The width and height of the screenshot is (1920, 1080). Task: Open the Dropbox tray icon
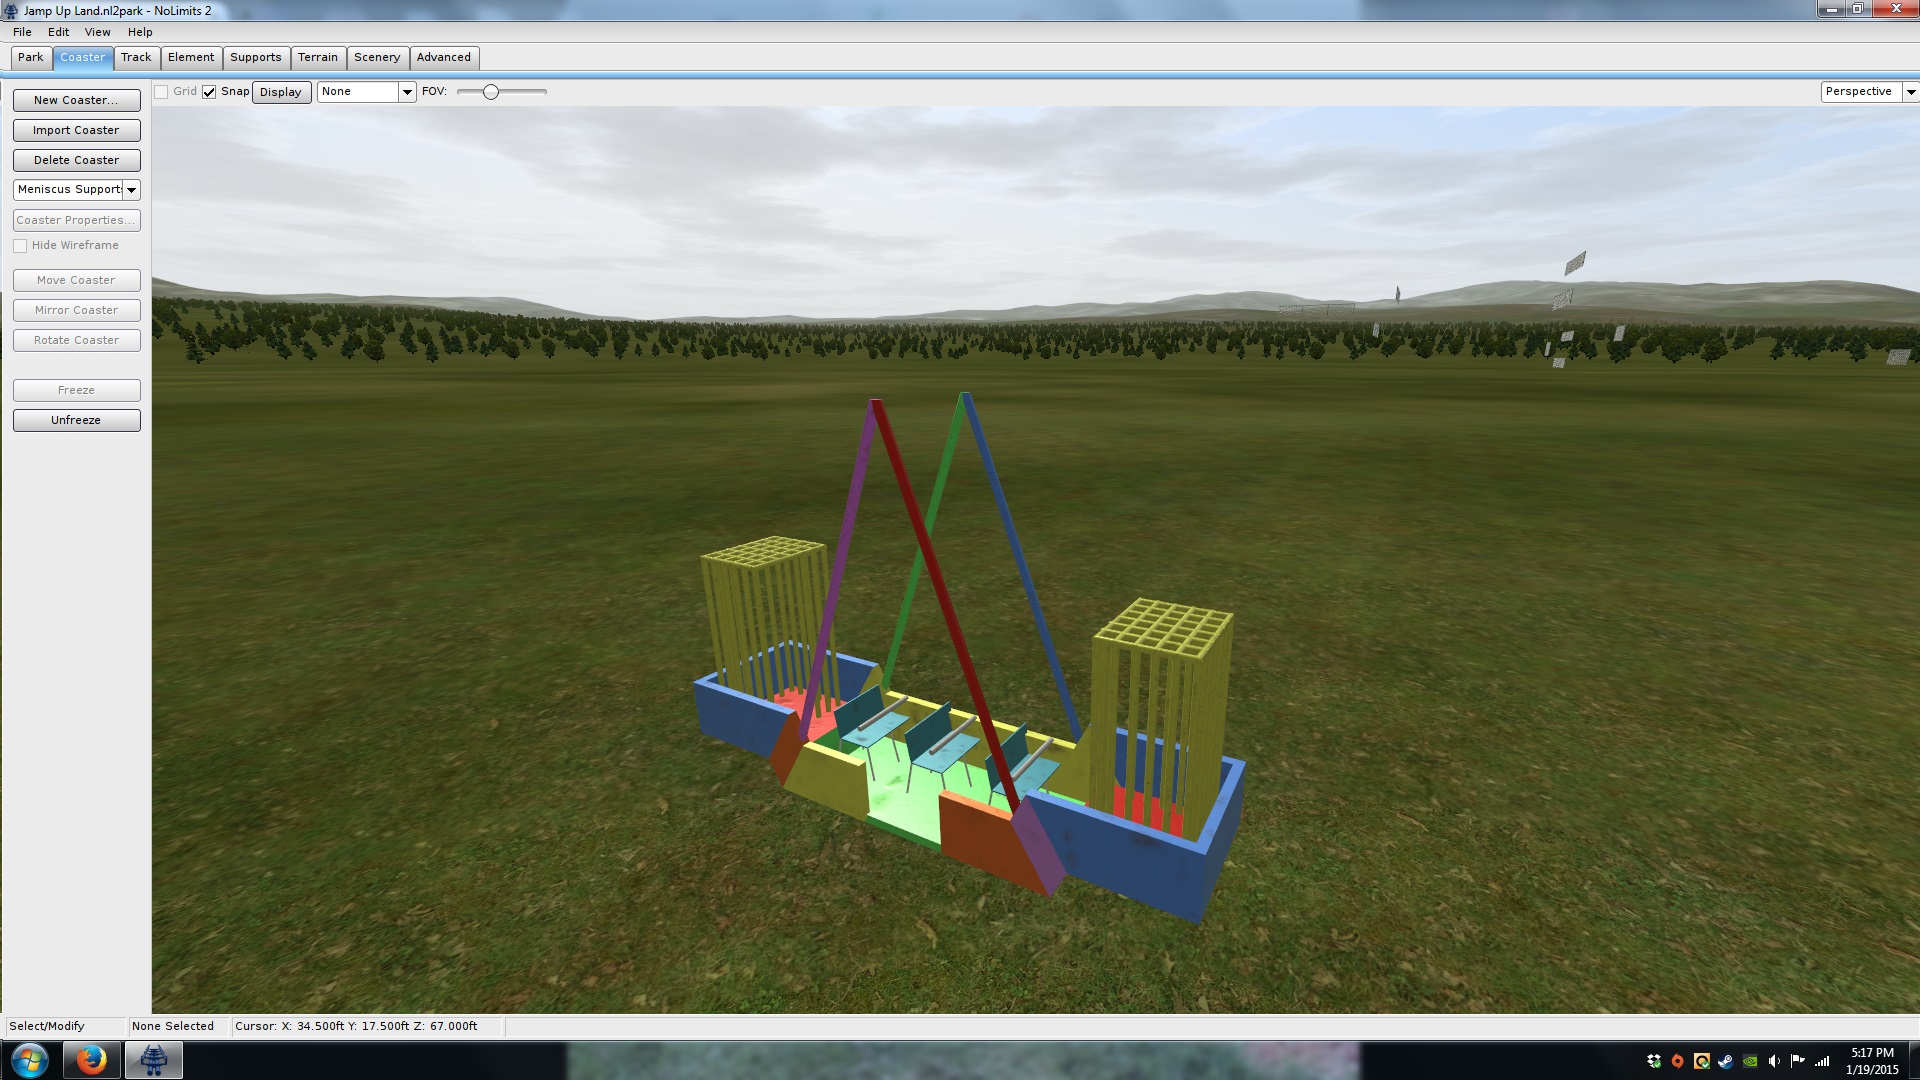click(x=1654, y=1061)
